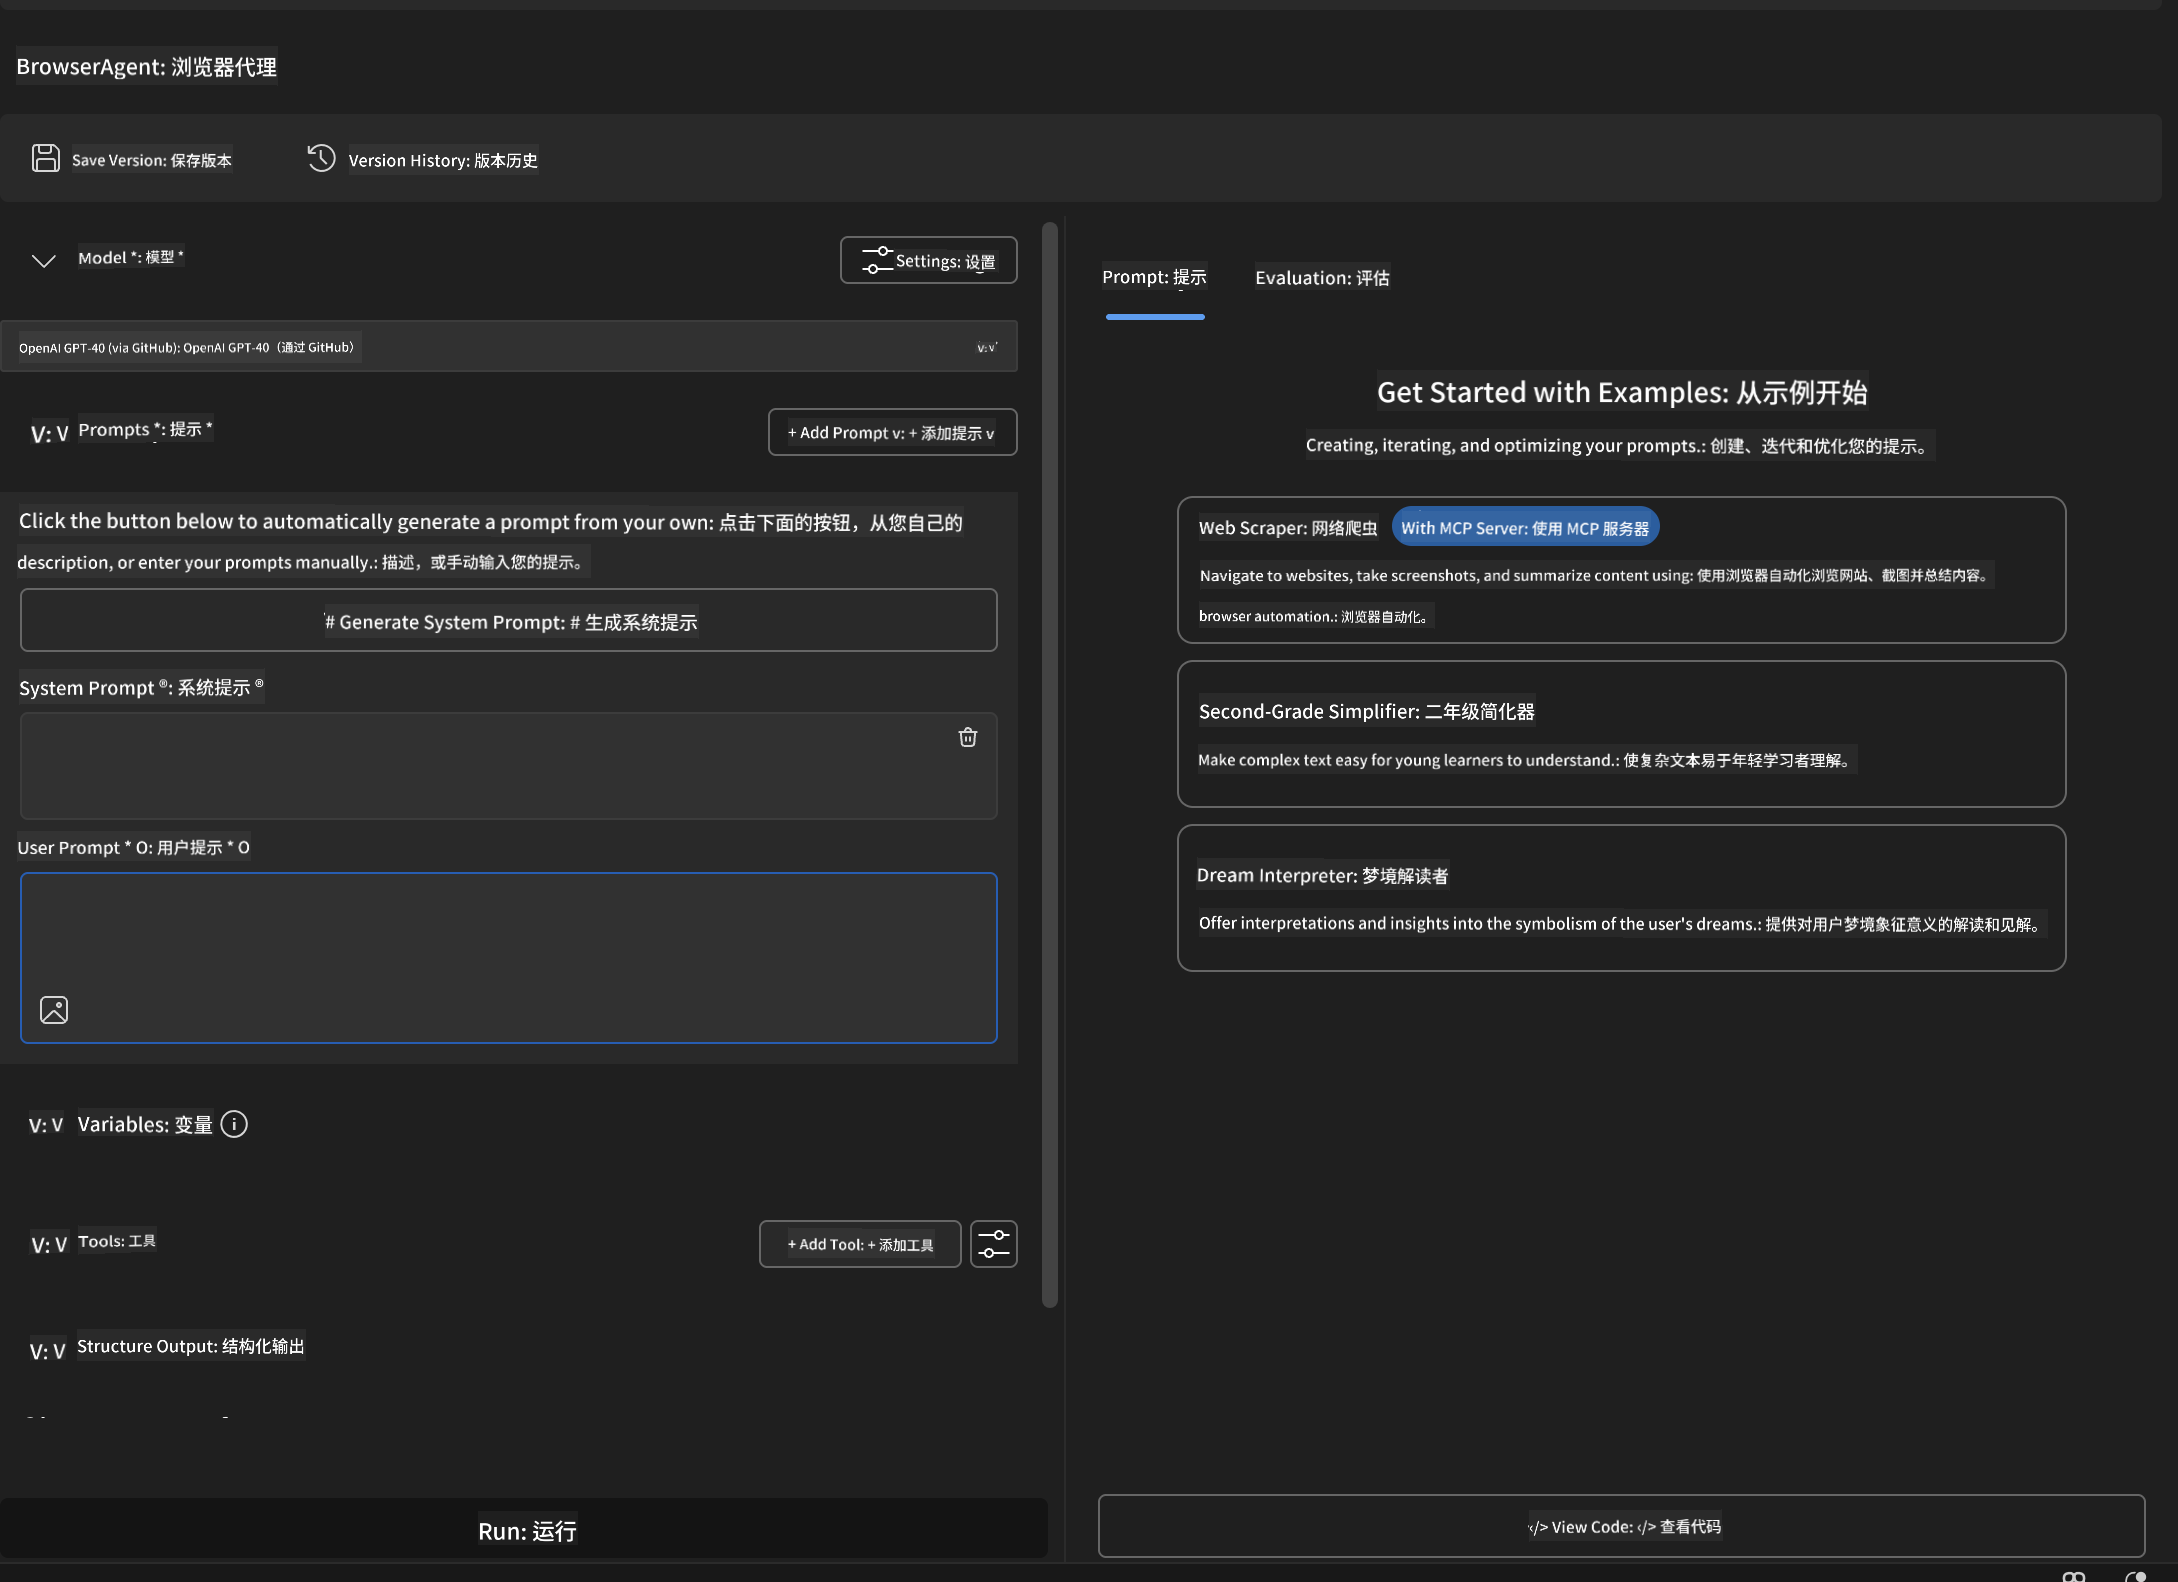Click the User Prompt label
This screenshot has width=2178, height=1582.
[x=134, y=847]
